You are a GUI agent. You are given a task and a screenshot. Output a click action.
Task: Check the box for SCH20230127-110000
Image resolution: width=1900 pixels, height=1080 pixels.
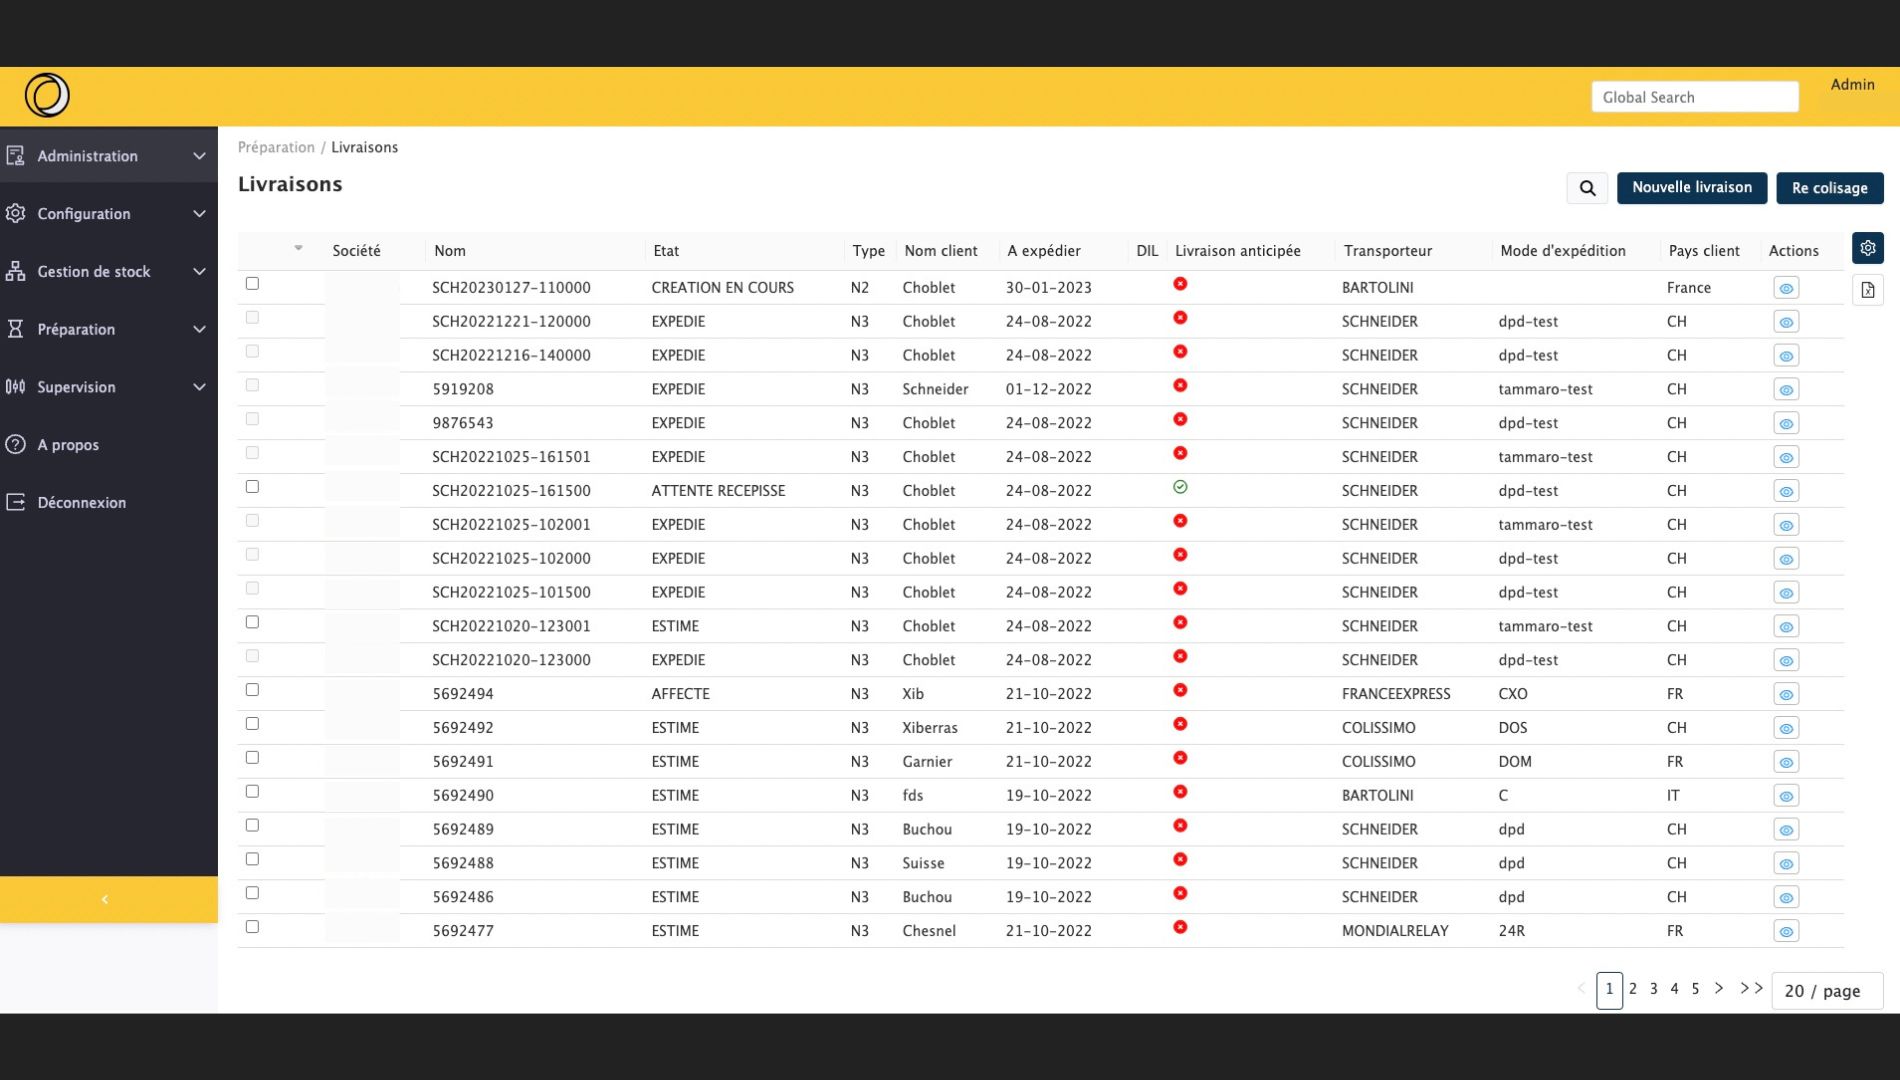[252, 284]
